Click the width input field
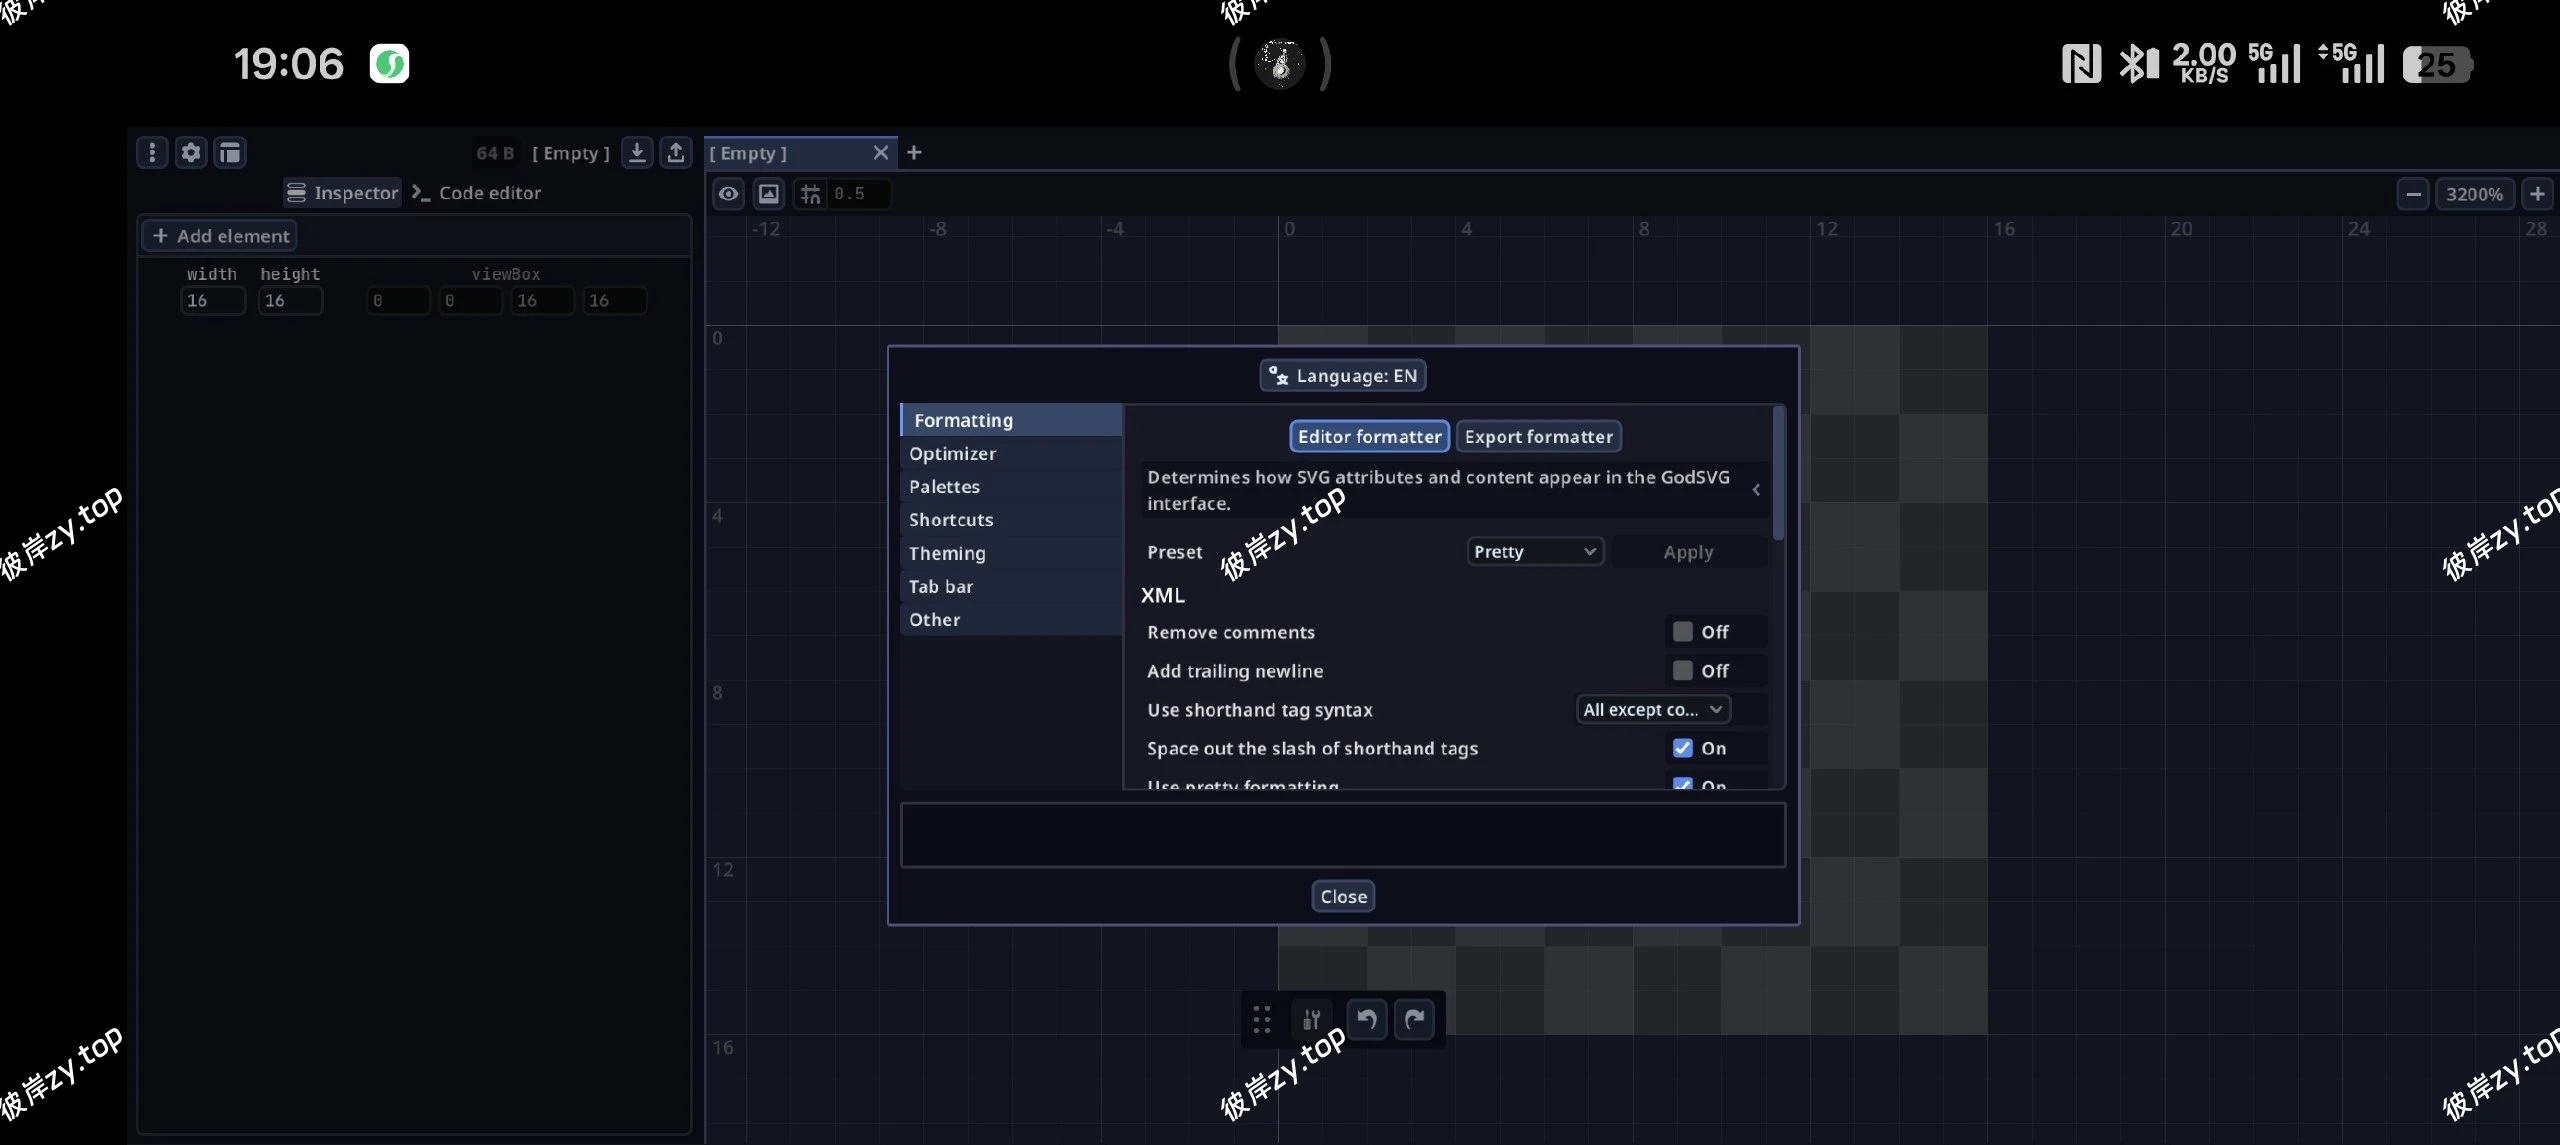 [212, 301]
